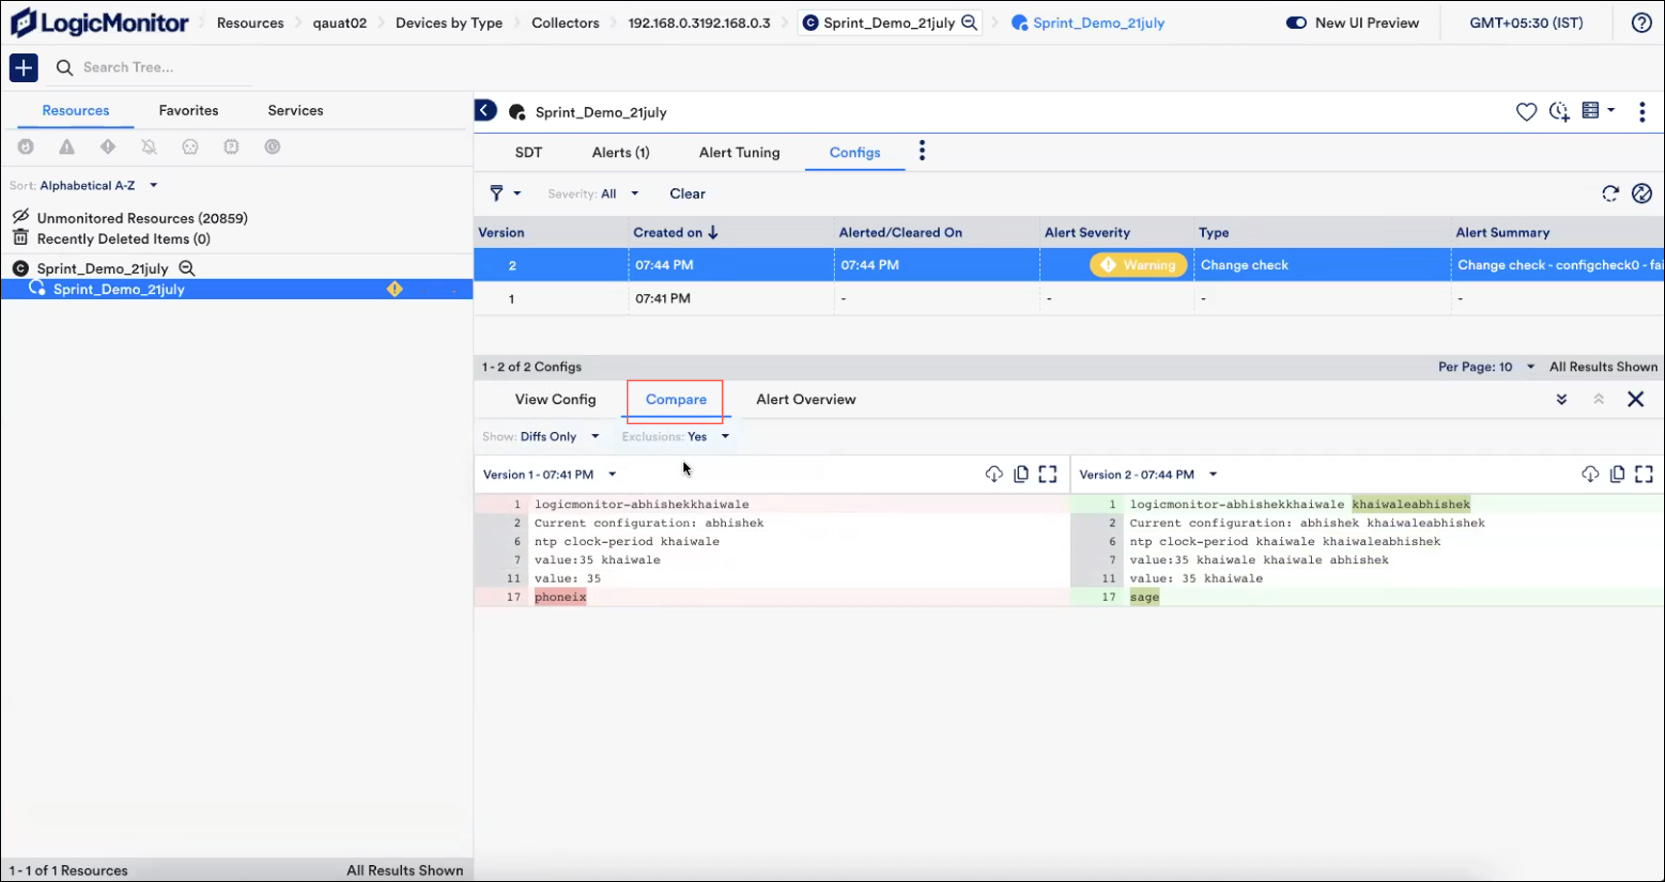
Task: Open Version 2 - 07:44 PM selector
Action: tap(1148, 475)
